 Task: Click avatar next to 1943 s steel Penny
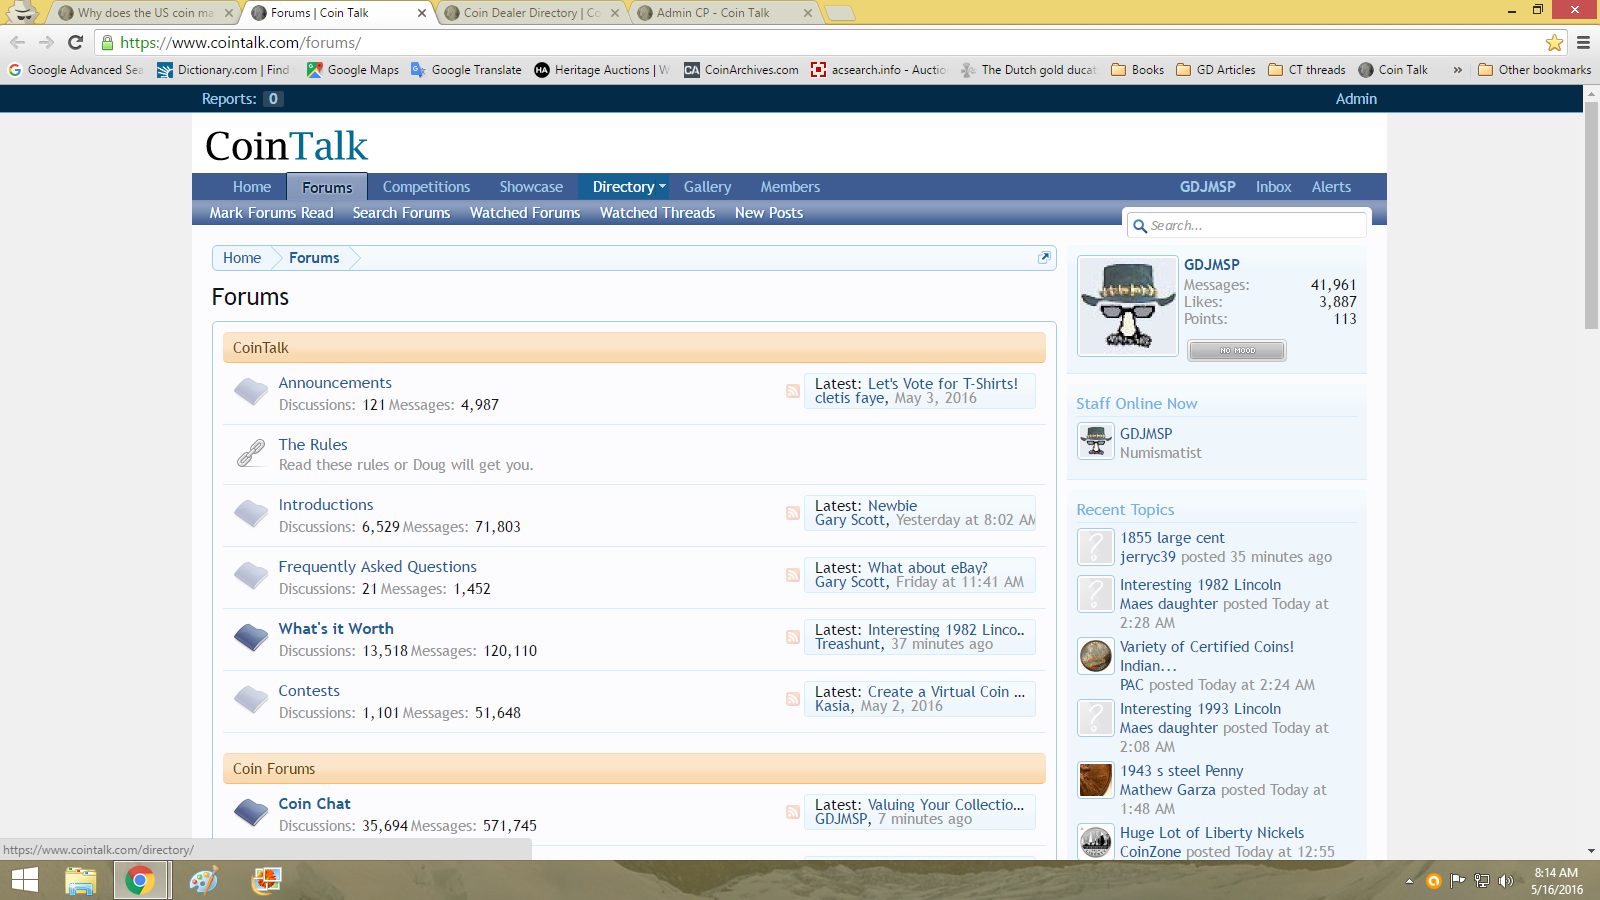coord(1096,780)
